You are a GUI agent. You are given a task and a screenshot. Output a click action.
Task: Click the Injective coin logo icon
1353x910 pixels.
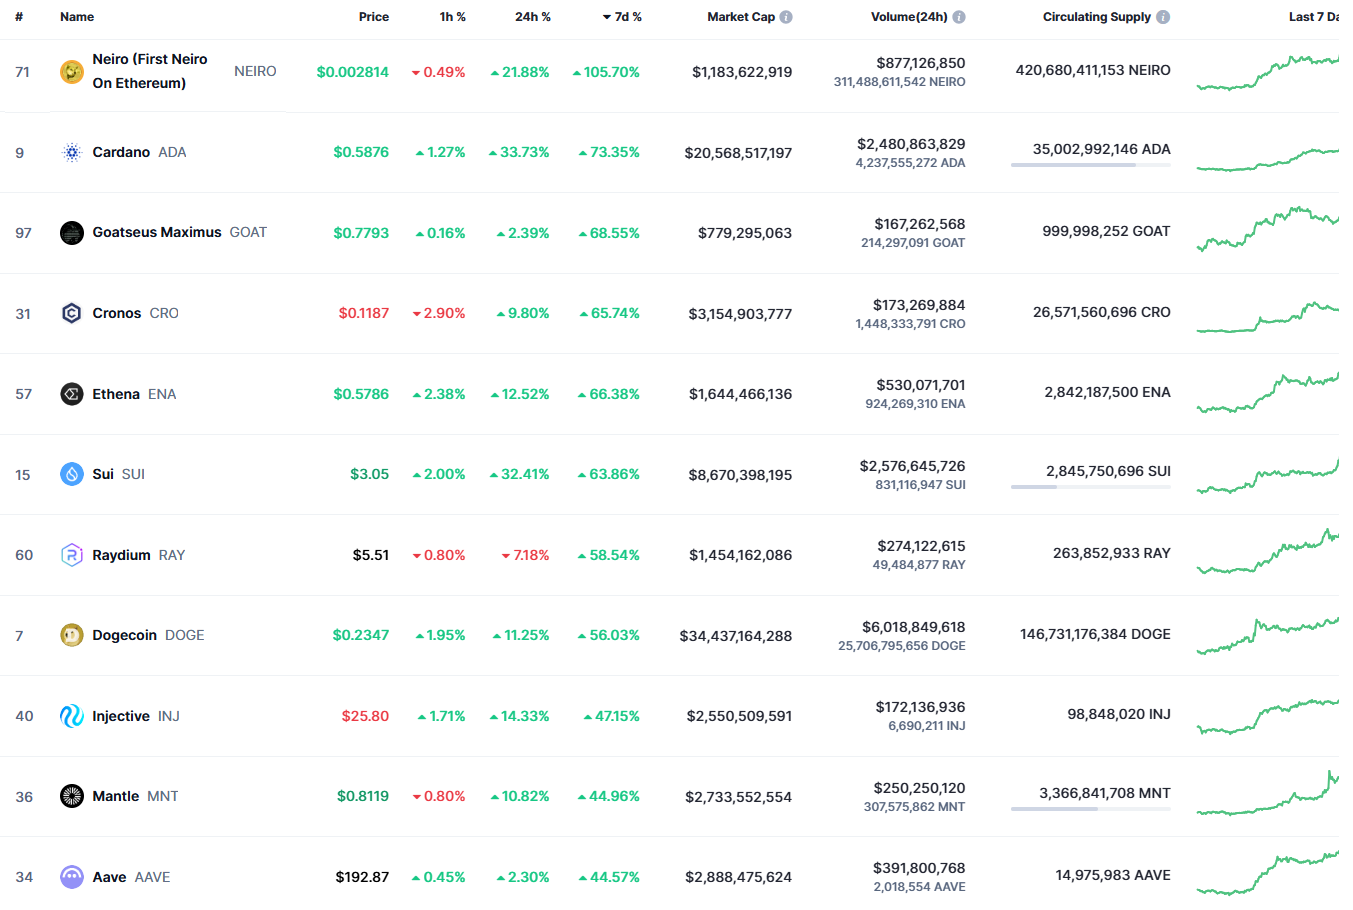point(72,716)
